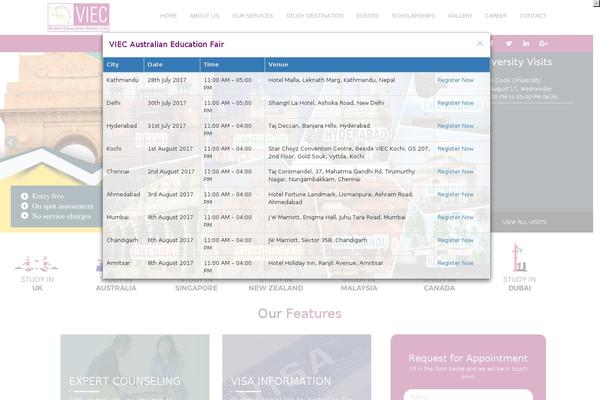Viewport: 600px width, 400px height.
Task: Click the VIEW ALL VISITS button
Action: [x=524, y=222]
